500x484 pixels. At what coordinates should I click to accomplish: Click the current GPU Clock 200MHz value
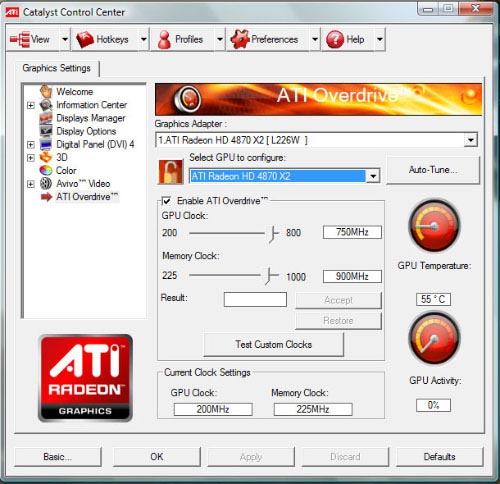click(x=213, y=409)
